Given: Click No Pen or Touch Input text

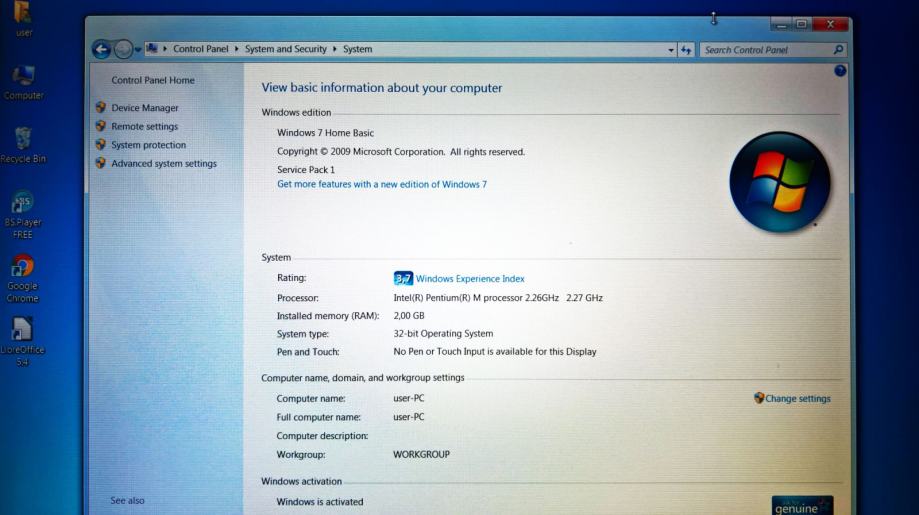Looking at the screenshot, I should [x=495, y=352].
